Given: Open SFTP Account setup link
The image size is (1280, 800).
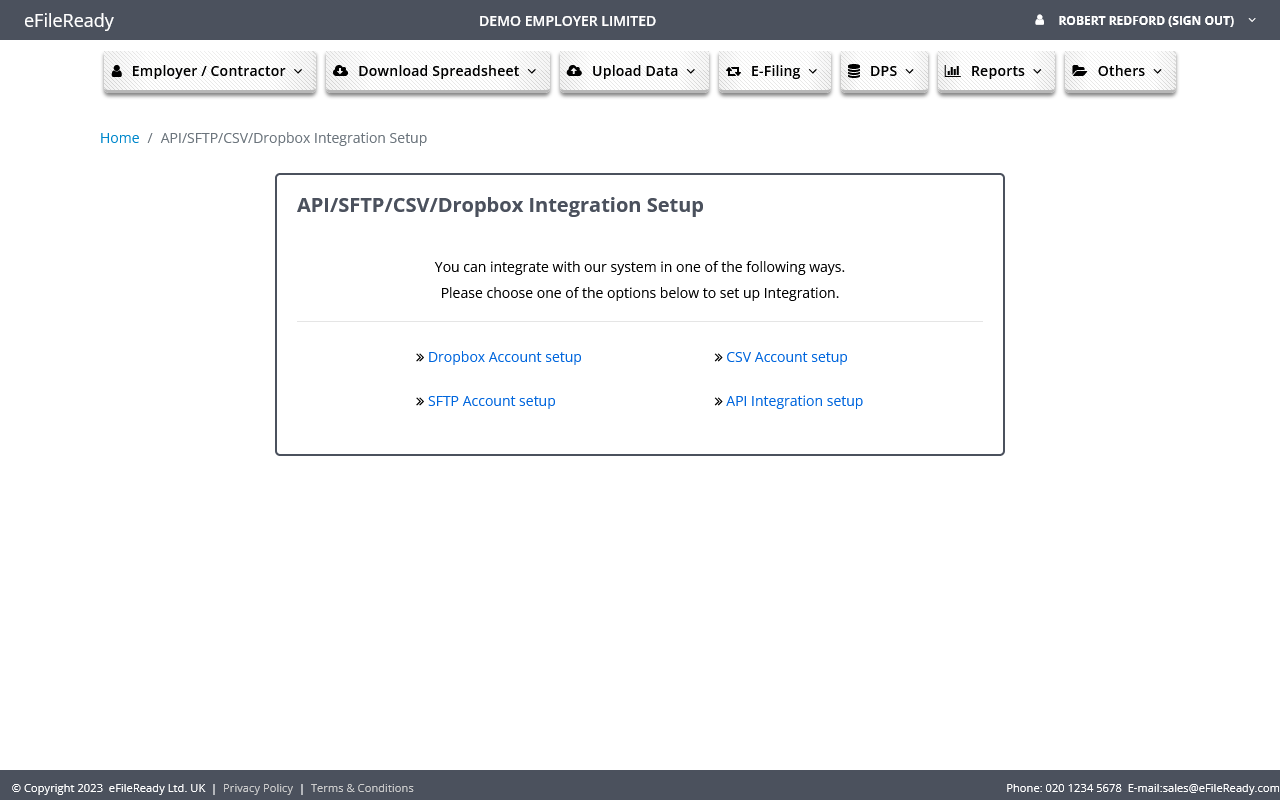Looking at the screenshot, I should (x=491, y=401).
